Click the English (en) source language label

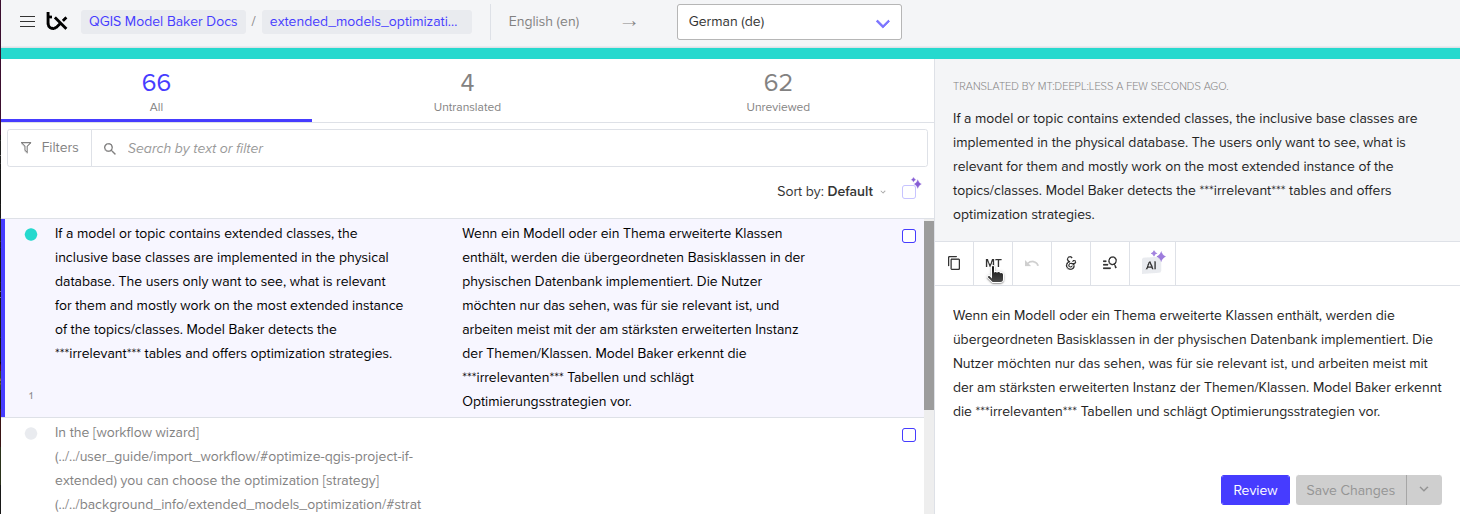click(x=543, y=22)
